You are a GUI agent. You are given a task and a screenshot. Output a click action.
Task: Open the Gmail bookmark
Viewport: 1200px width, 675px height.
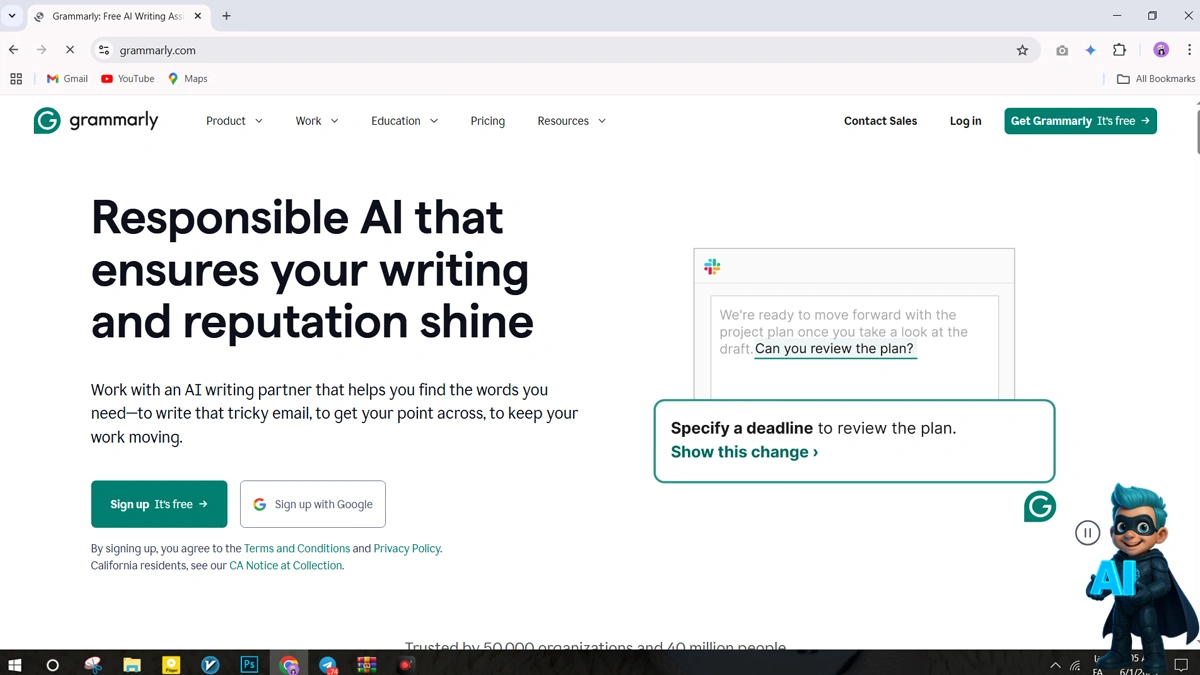click(x=67, y=79)
